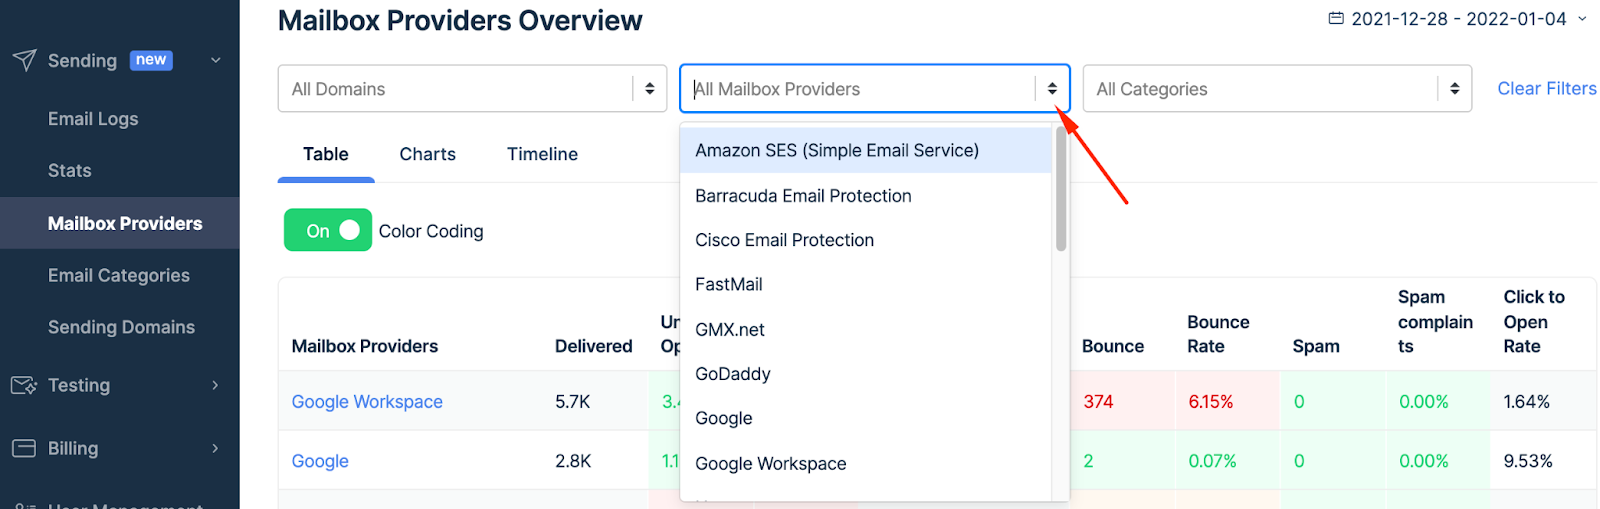1600x509 pixels.
Task: Click the Spam column header
Action: point(1316,346)
